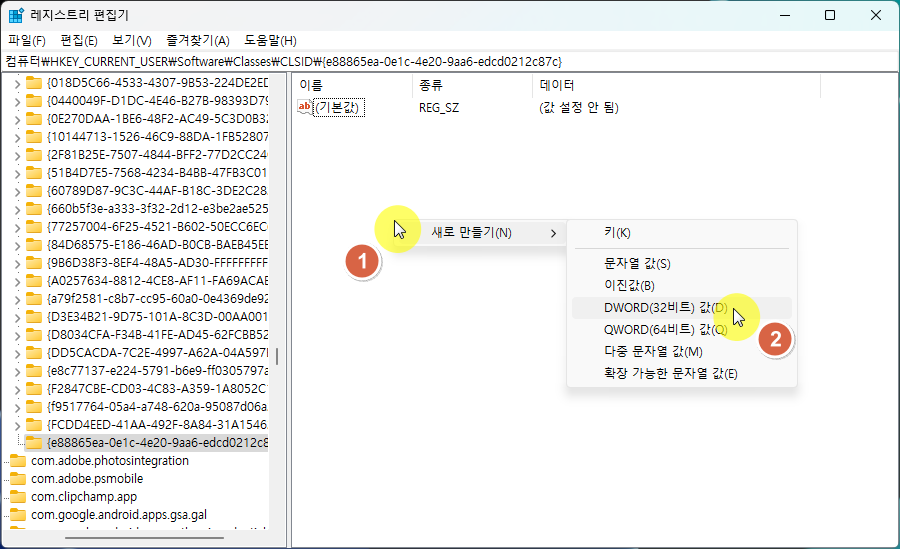Screen dimensions: 900x549
Task: Sort by the 이름 column header
Action: pos(352,86)
